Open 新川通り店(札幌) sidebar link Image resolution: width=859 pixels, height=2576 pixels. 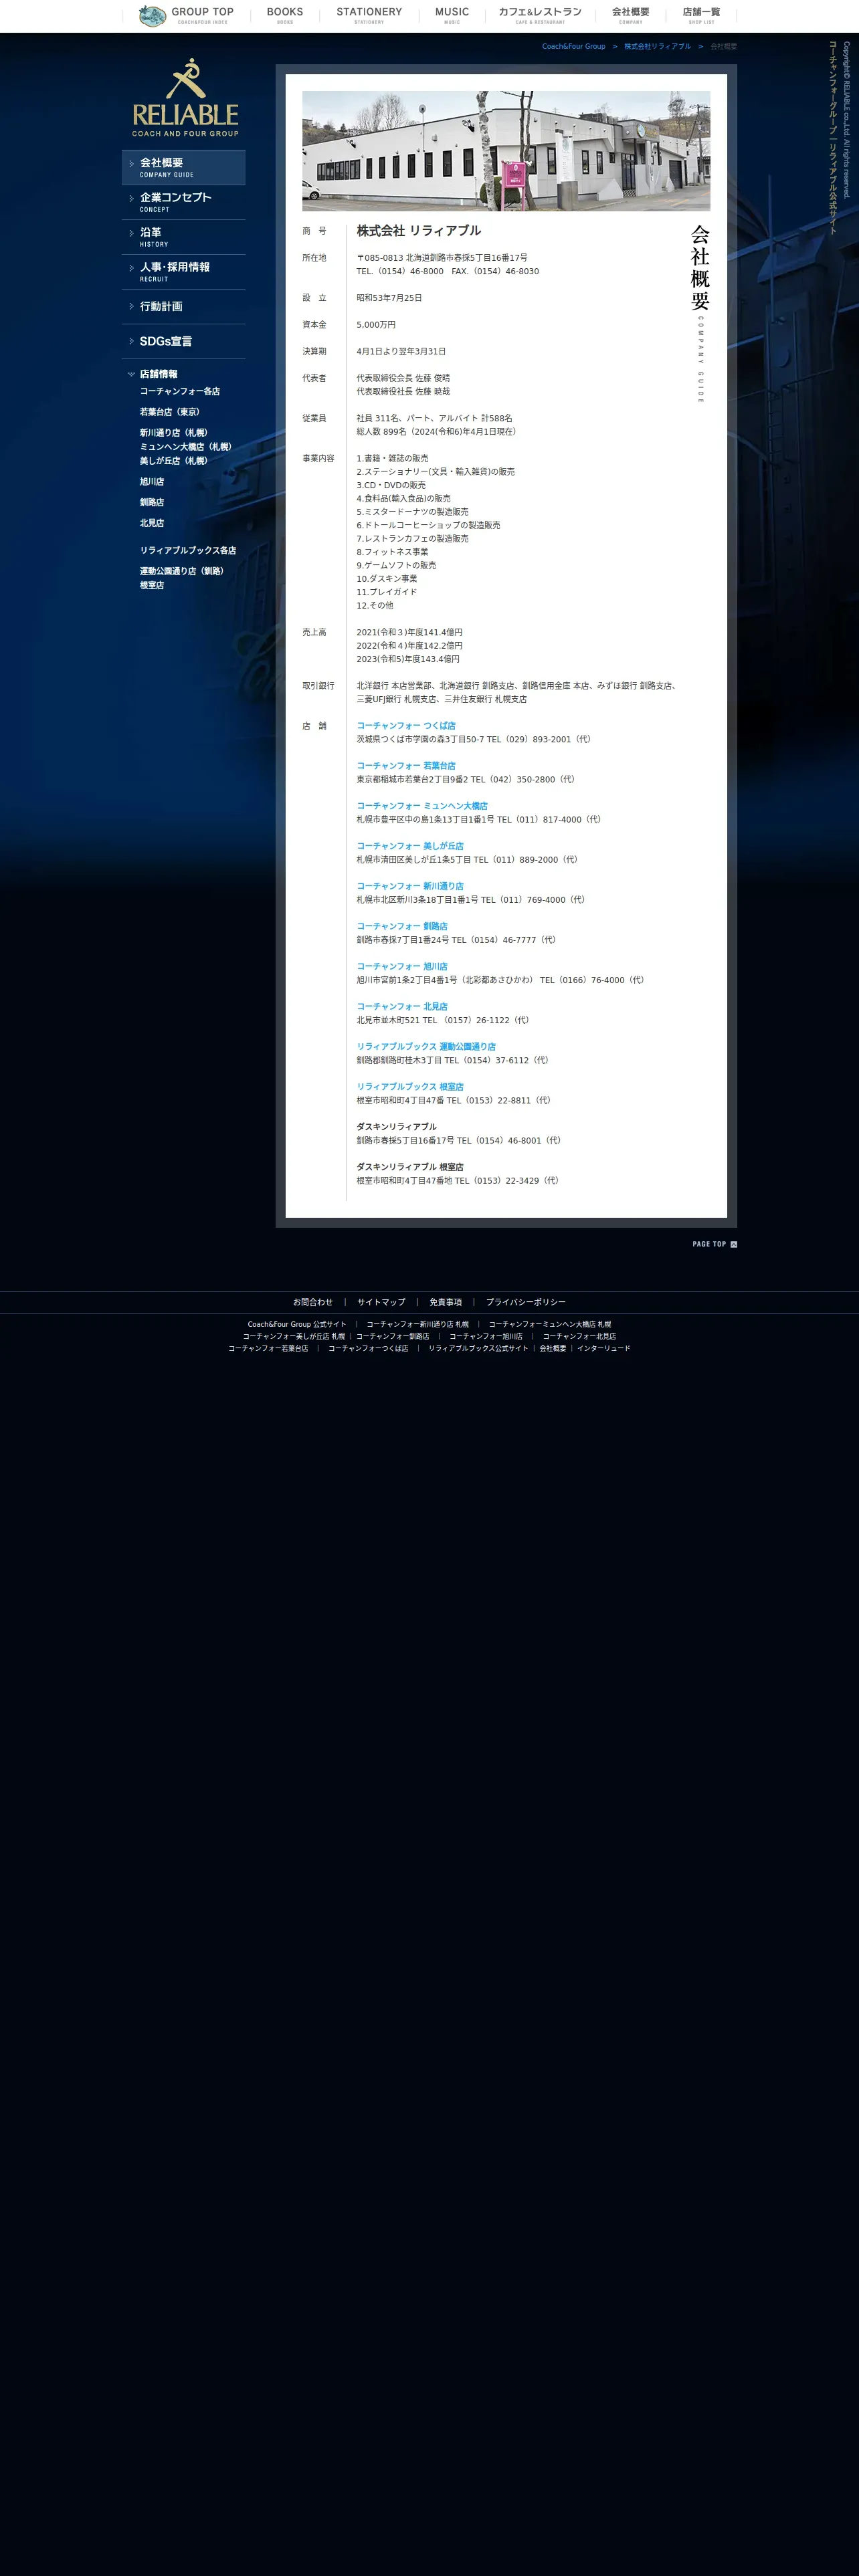click(174, 433)
